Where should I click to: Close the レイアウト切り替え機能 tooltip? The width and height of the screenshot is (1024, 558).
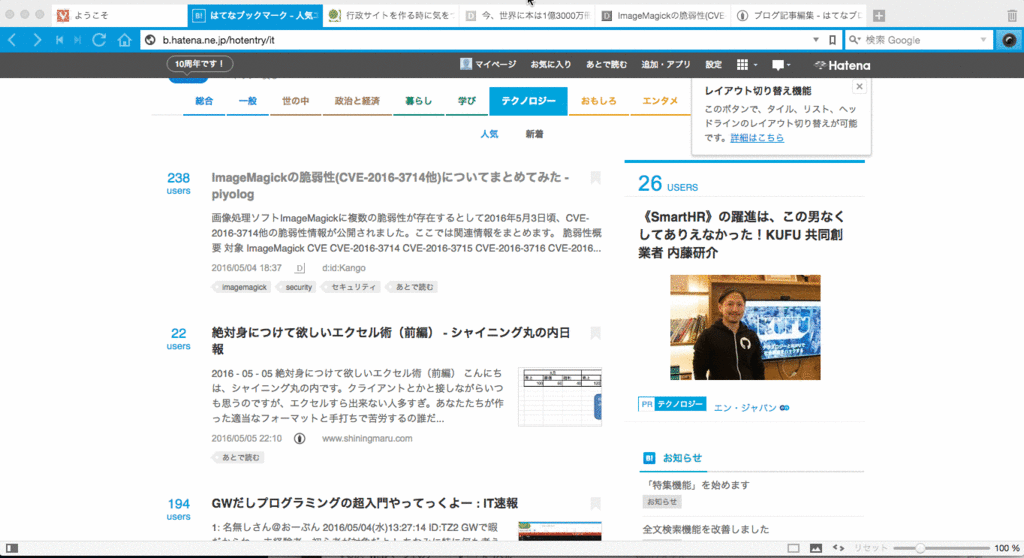point(859,86)
